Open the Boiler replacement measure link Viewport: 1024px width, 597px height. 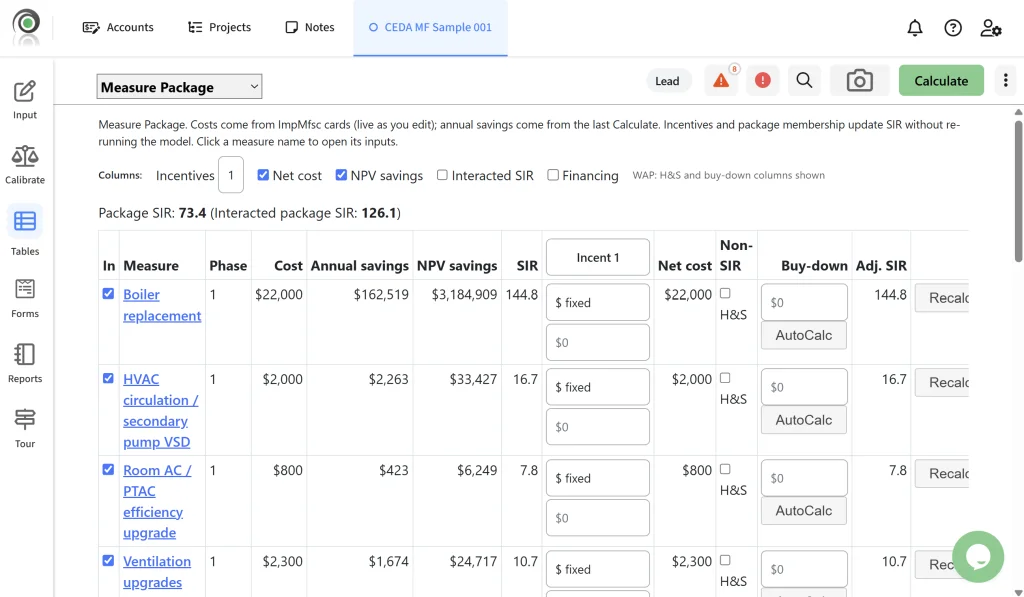(162, 305)
